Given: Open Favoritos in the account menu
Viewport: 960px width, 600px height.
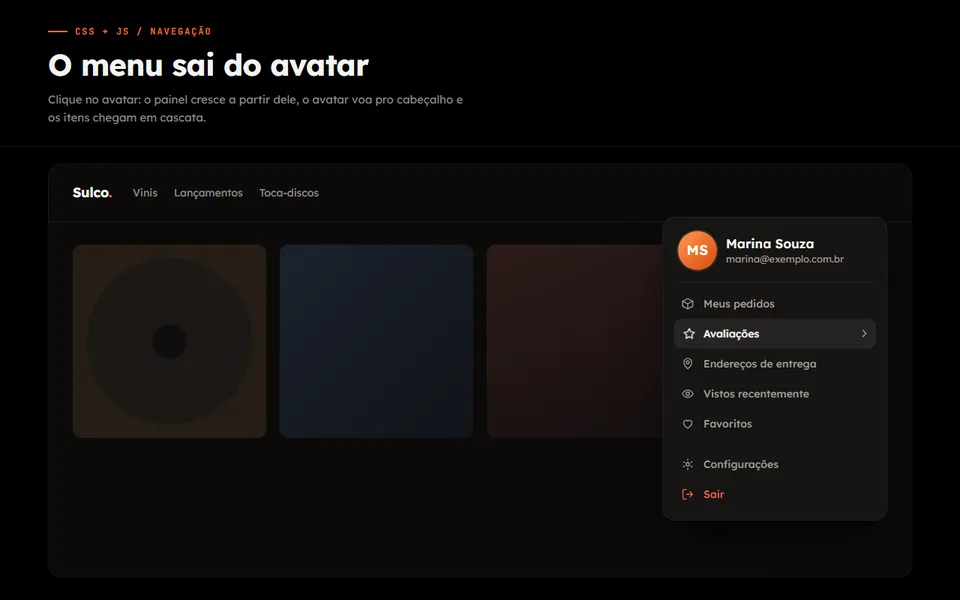Looking at the screenshot, I should pos(774,424).
